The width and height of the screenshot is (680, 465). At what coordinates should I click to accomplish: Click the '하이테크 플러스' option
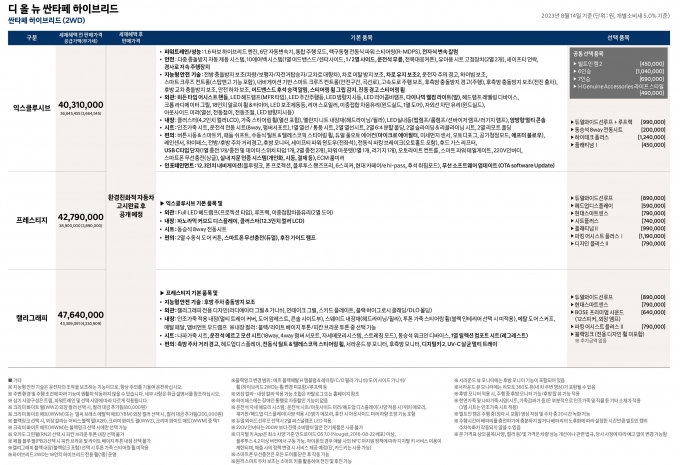pyautogui.click(x=589, y=137)
